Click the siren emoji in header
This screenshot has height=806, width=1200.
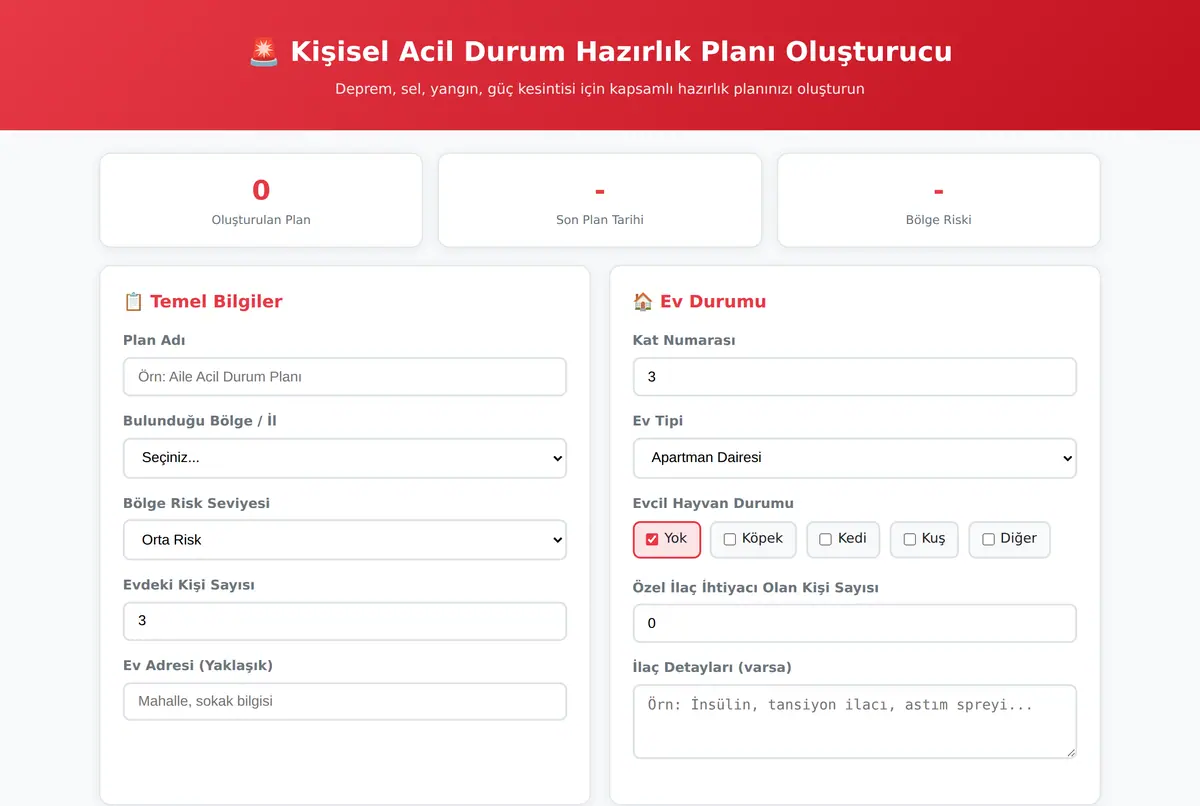tap(264, 51)
